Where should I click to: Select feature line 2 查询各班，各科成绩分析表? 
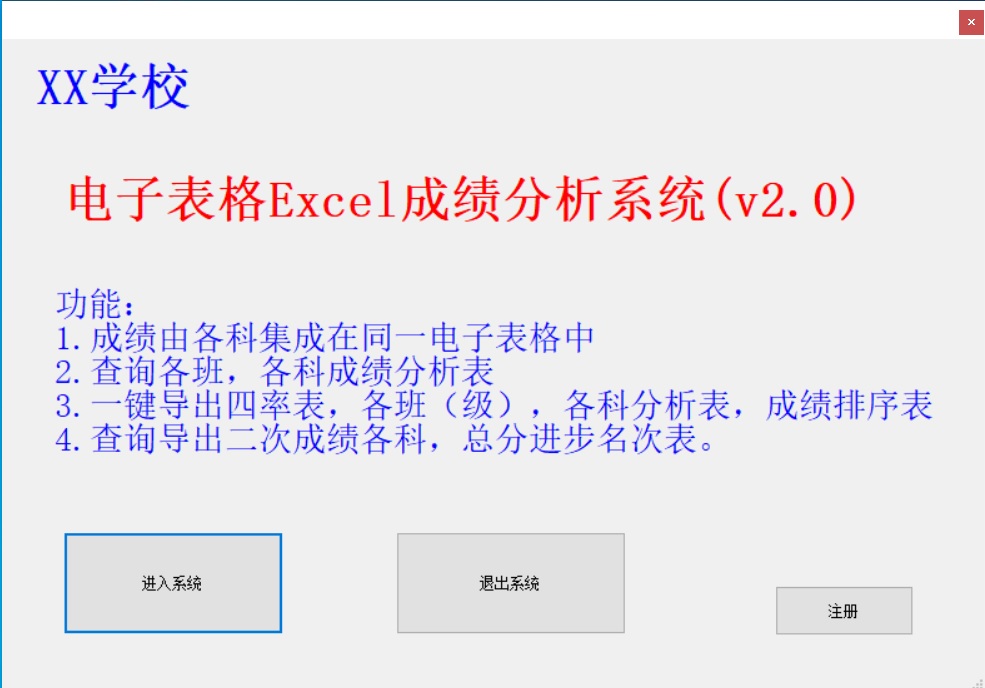pos(275,371)
